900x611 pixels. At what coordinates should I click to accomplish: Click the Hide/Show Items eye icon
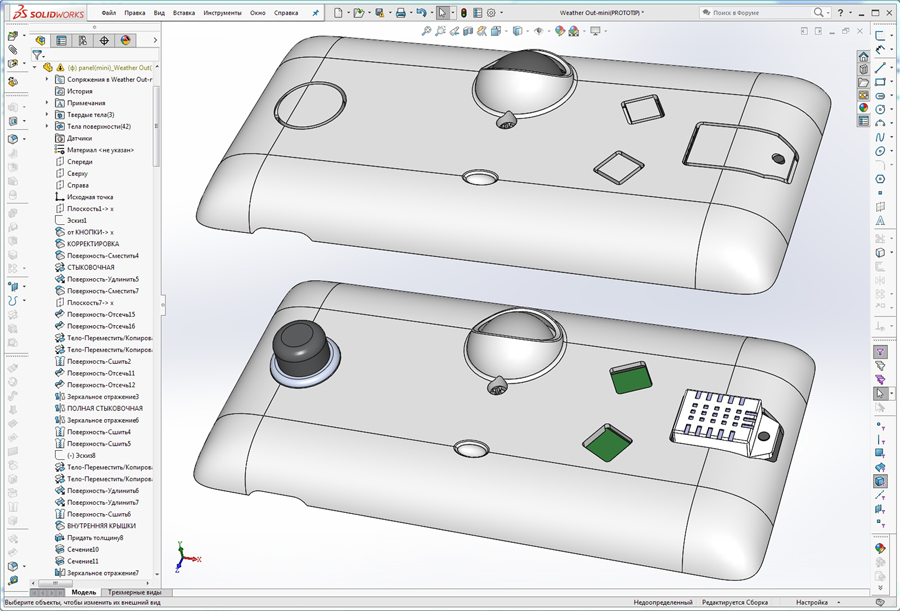(x=539, y=31)
